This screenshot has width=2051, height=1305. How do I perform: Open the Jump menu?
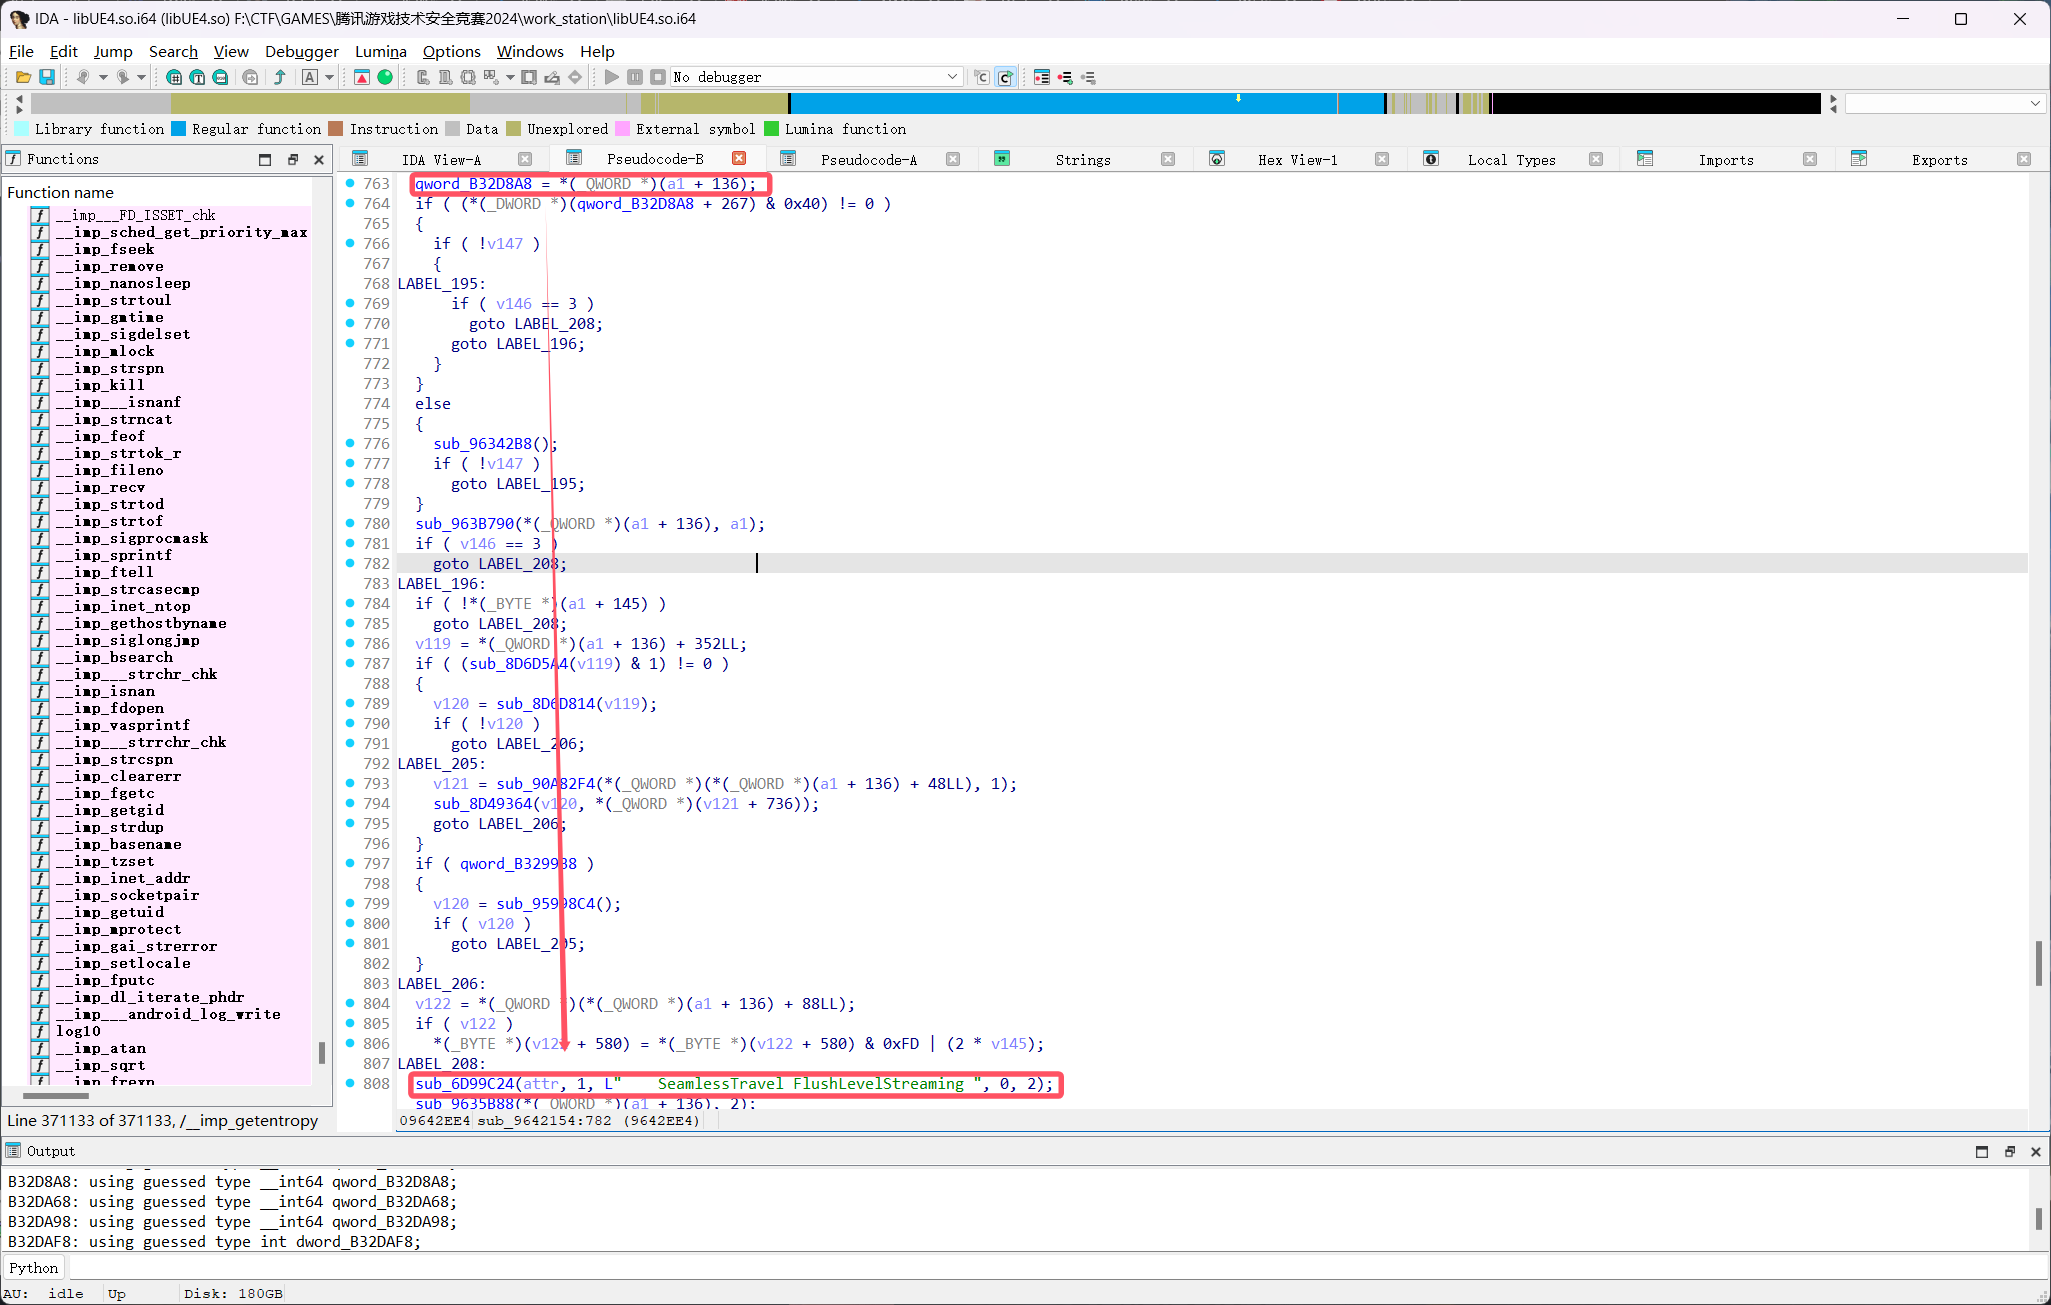click(113, 51)
